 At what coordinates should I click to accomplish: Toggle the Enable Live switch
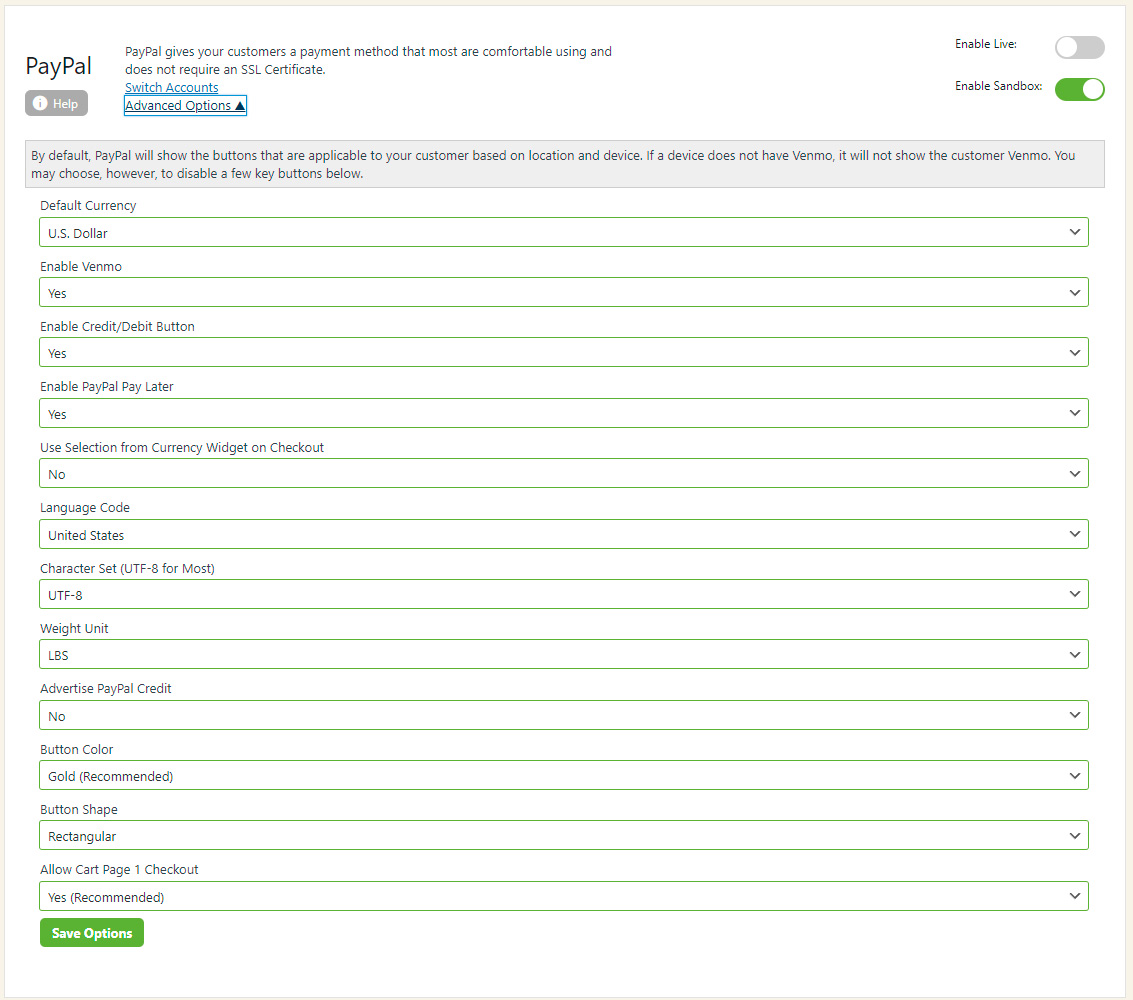[x=1079, y=47]
